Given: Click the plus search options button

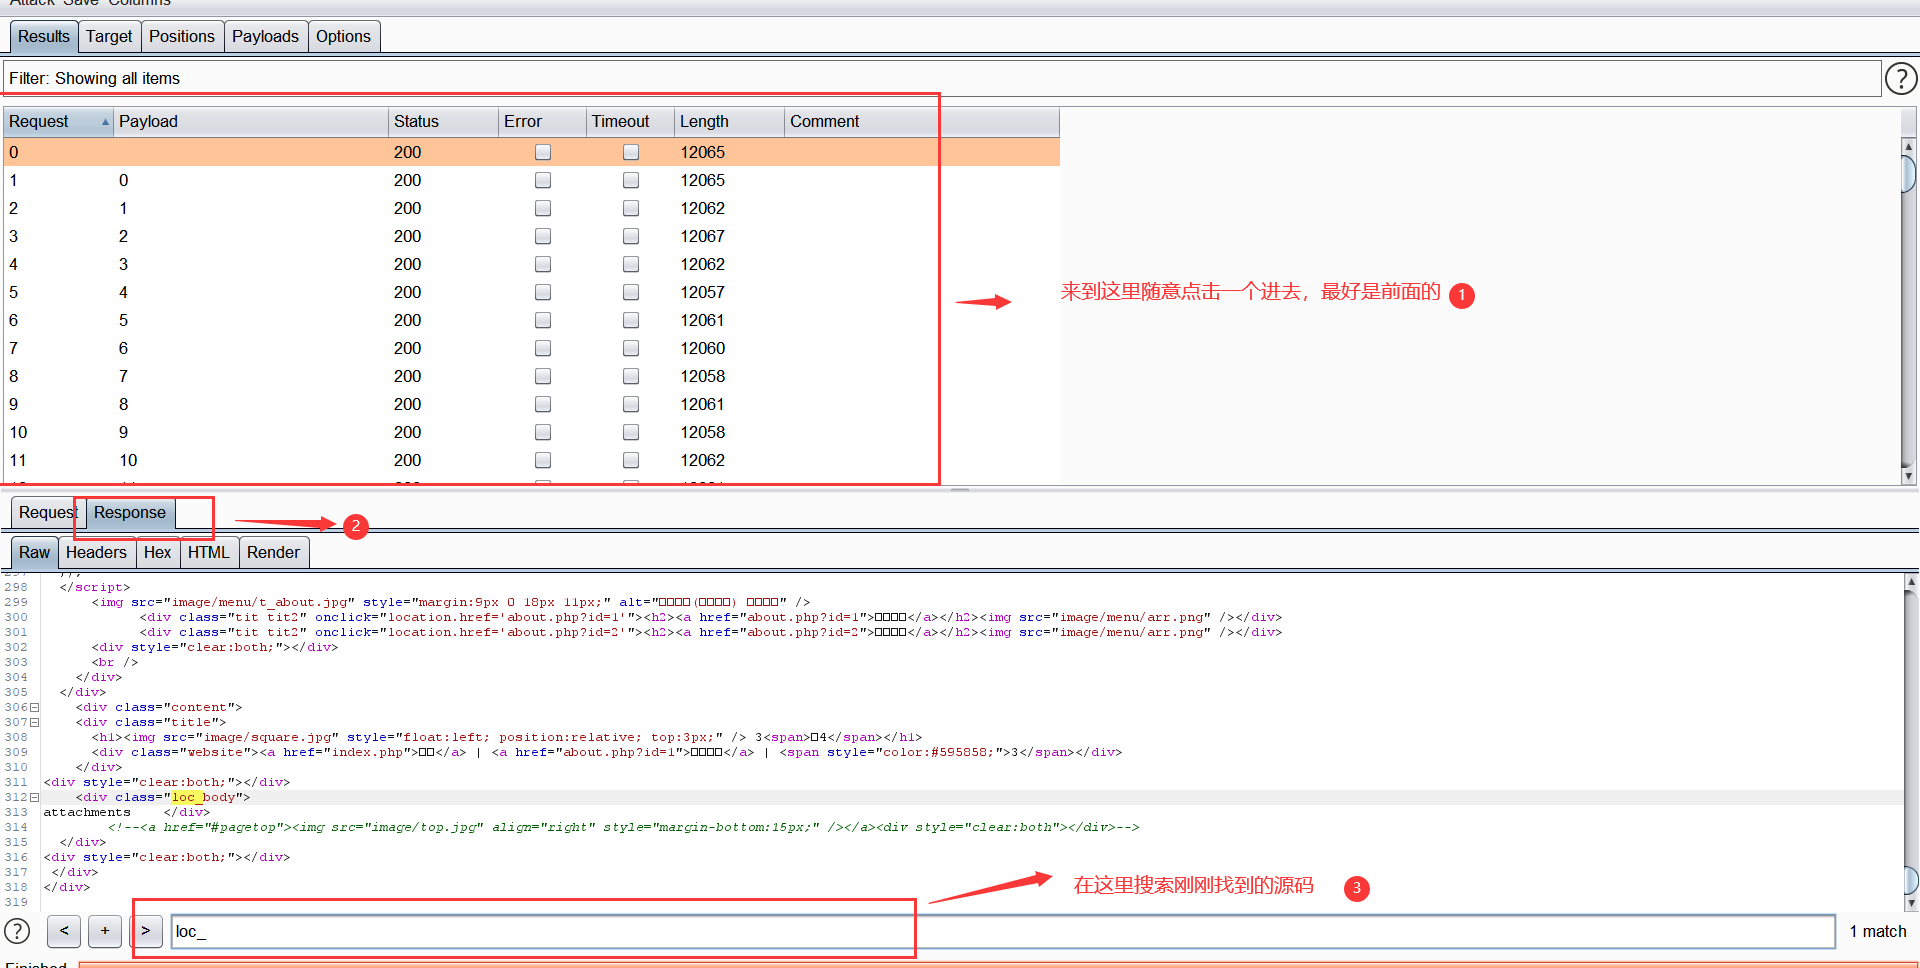Looking at the screenshot, I should click(x=105, y=931).
